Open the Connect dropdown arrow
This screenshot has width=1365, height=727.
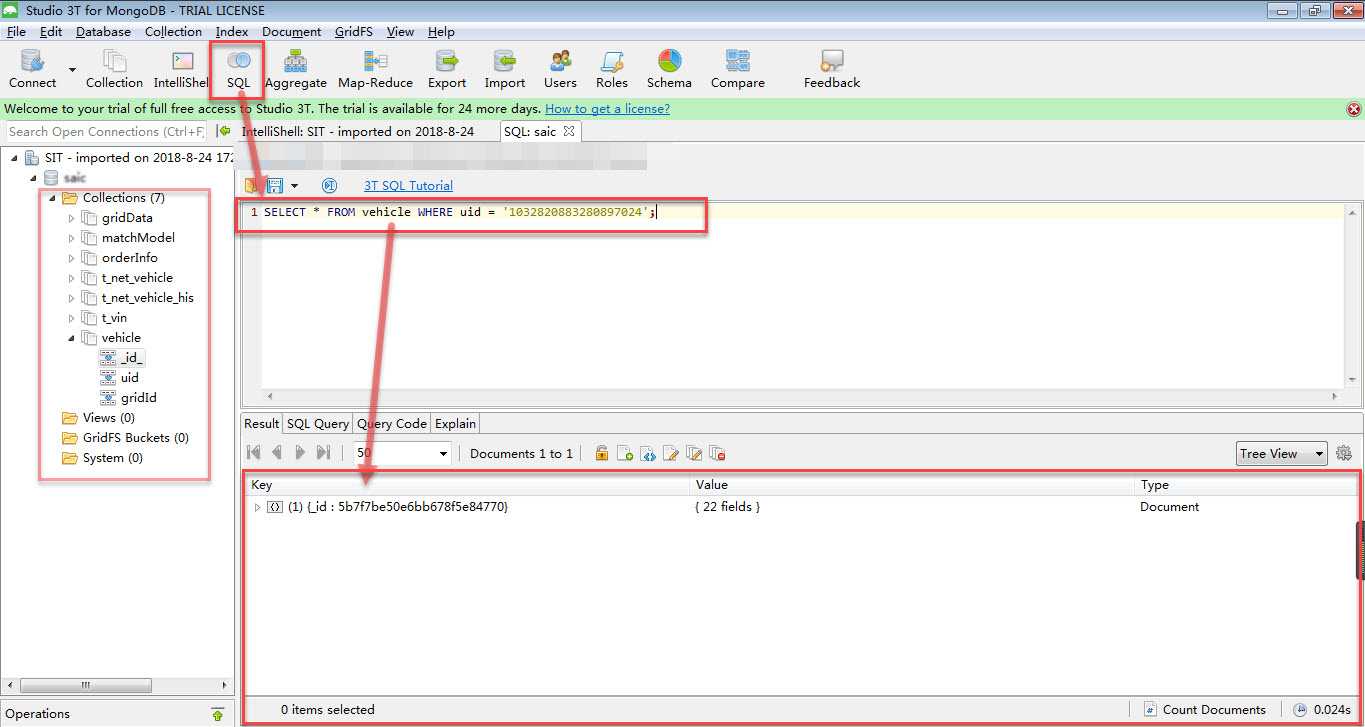[72, 70]
